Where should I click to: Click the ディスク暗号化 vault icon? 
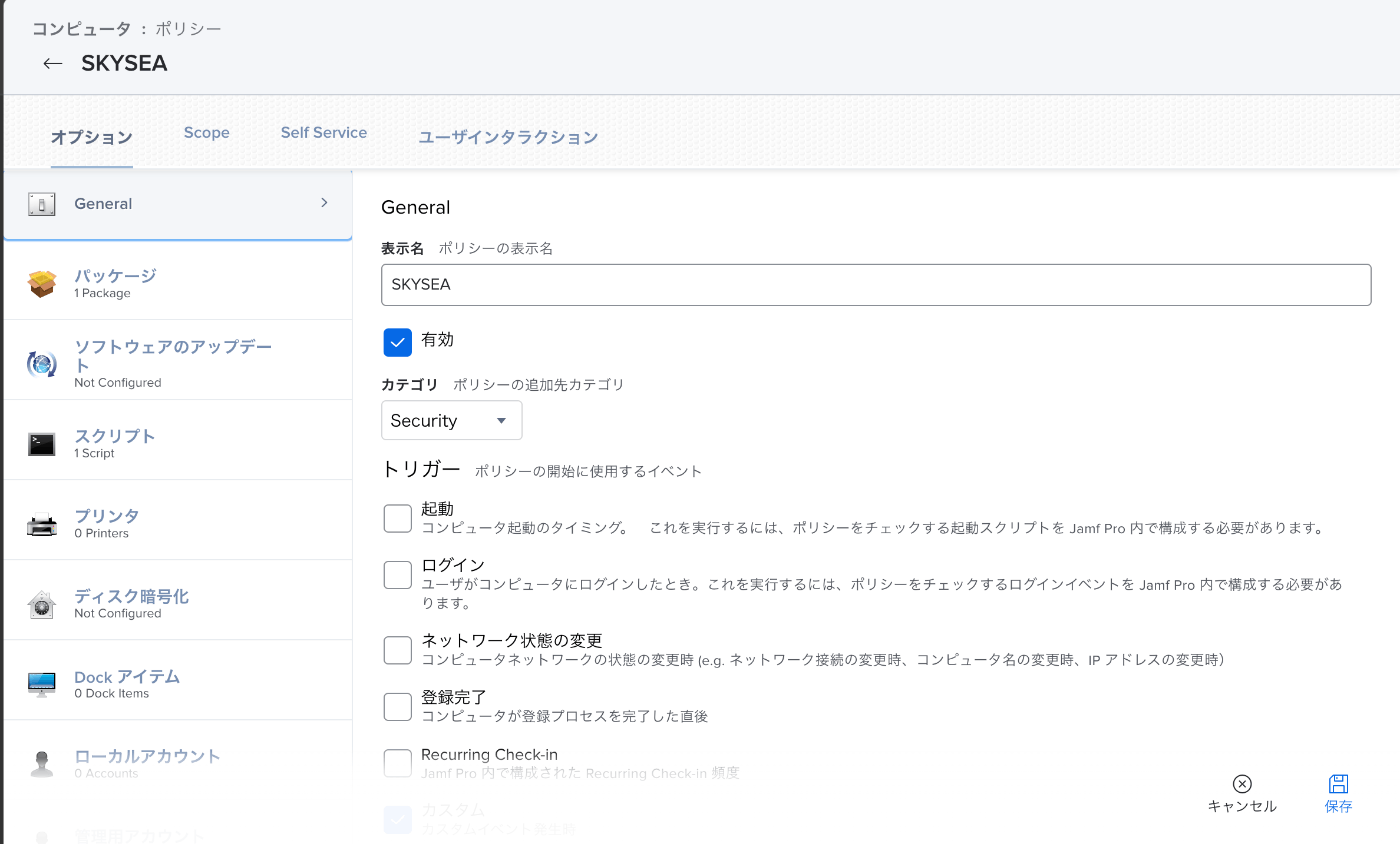pyautogui.click(x=41, y=604)
